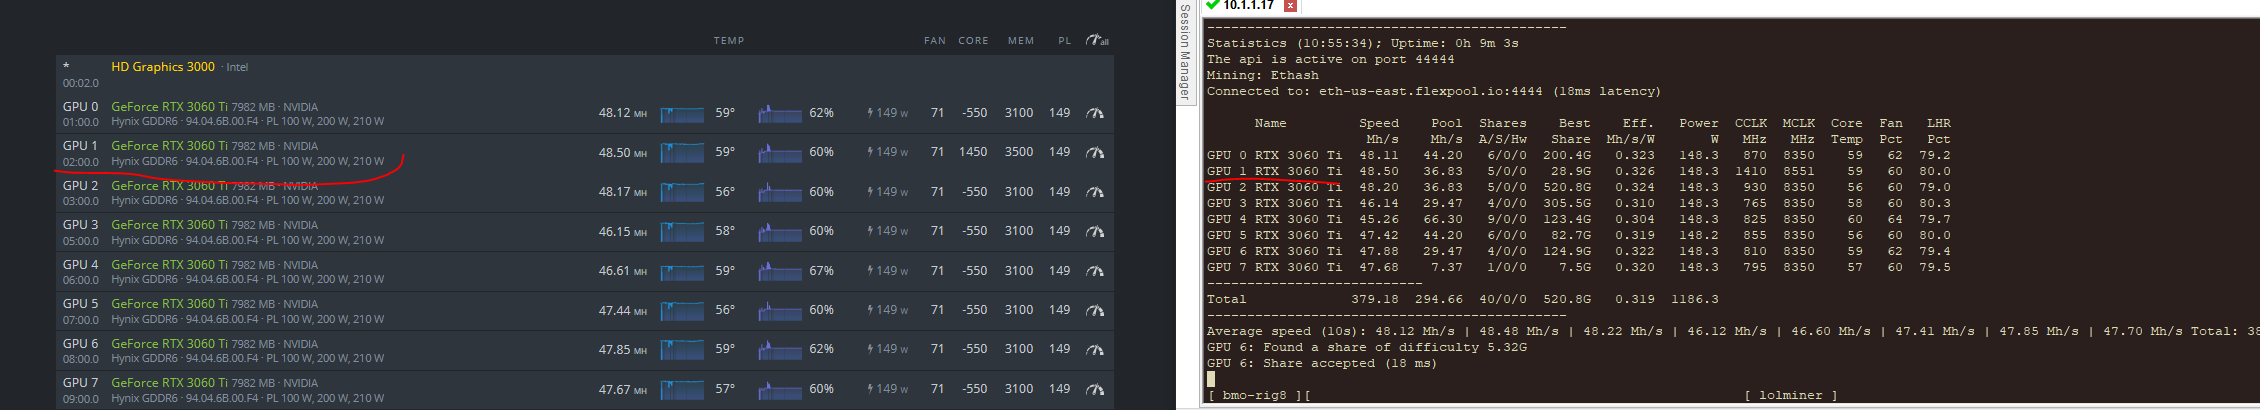
Task: Click green check icon on 10.1.1.17 tab
Action: (1213, 5)
